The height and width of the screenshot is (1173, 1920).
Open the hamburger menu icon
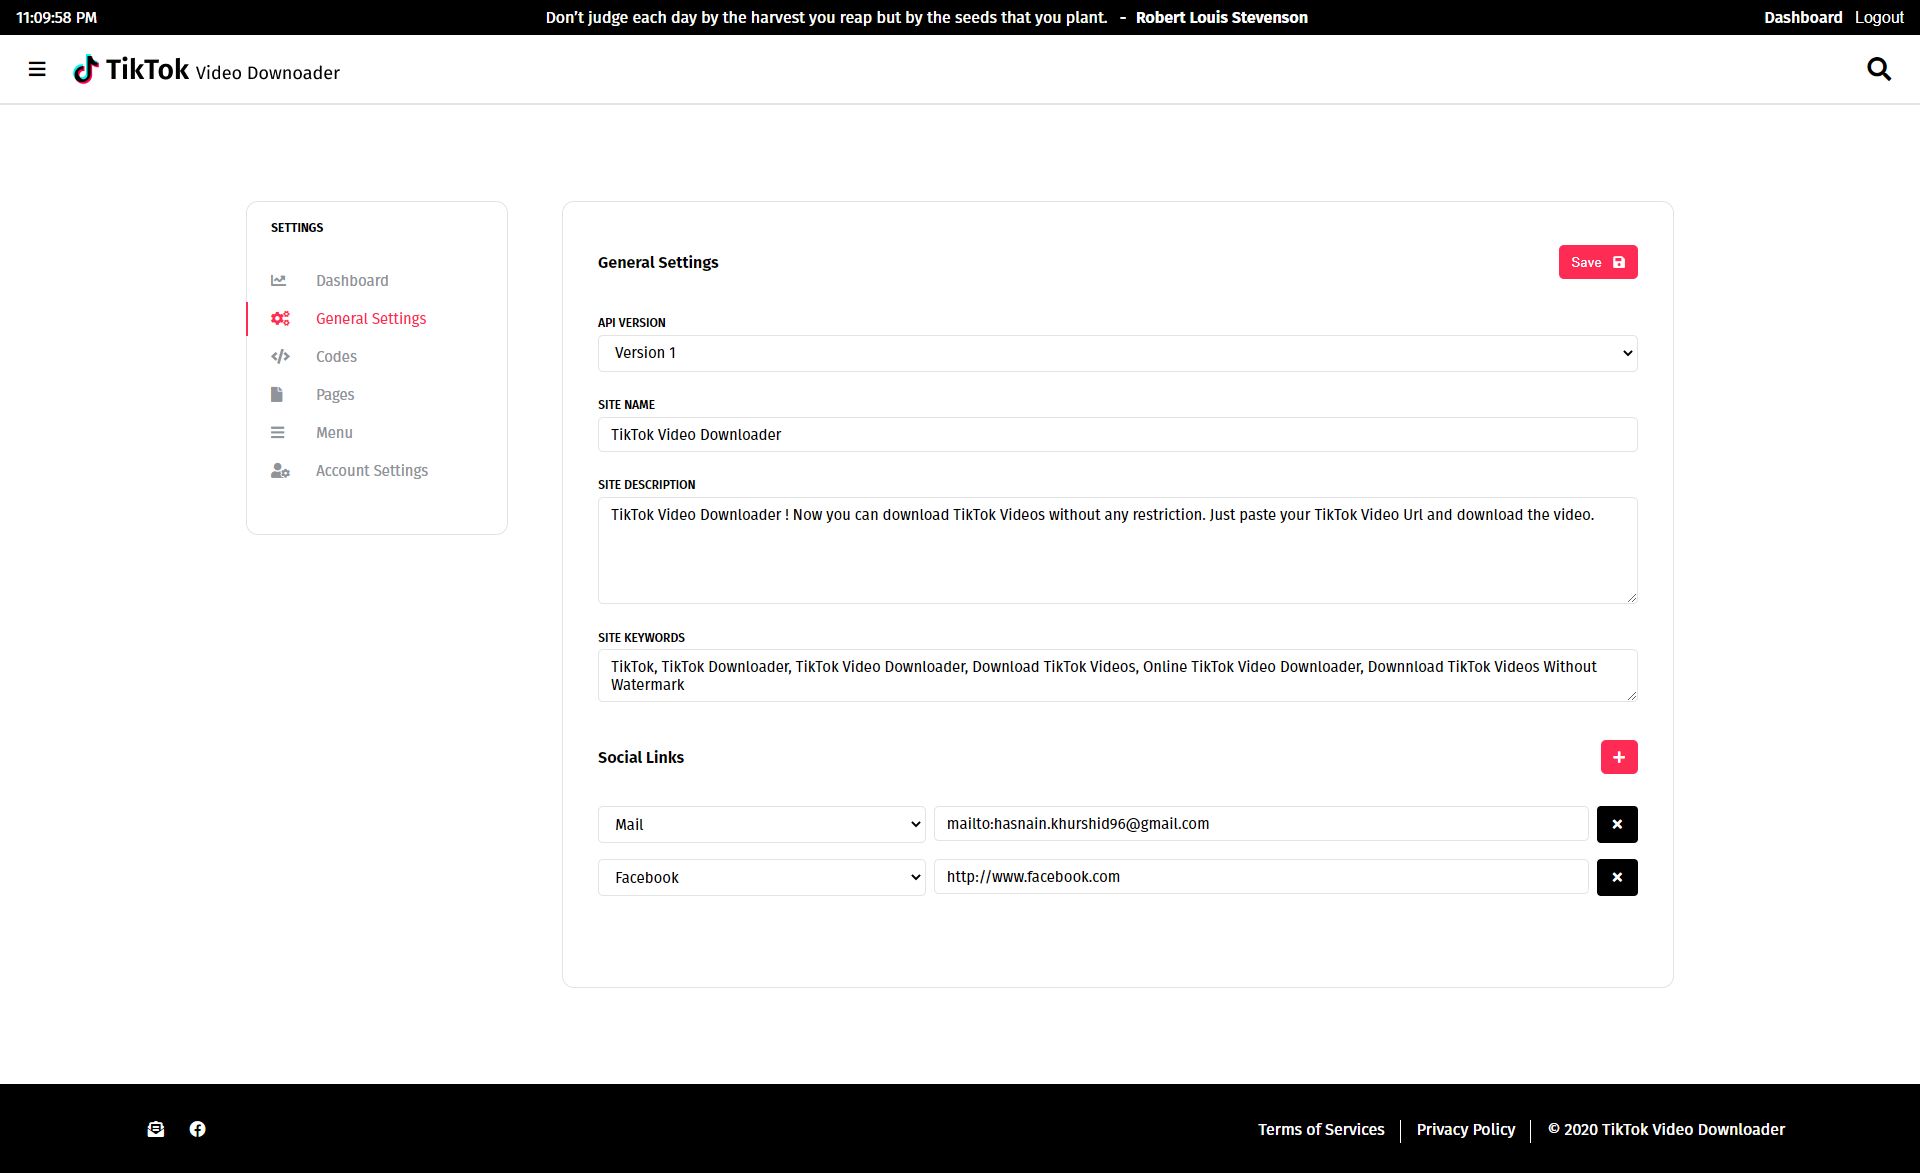click(37, 69)
